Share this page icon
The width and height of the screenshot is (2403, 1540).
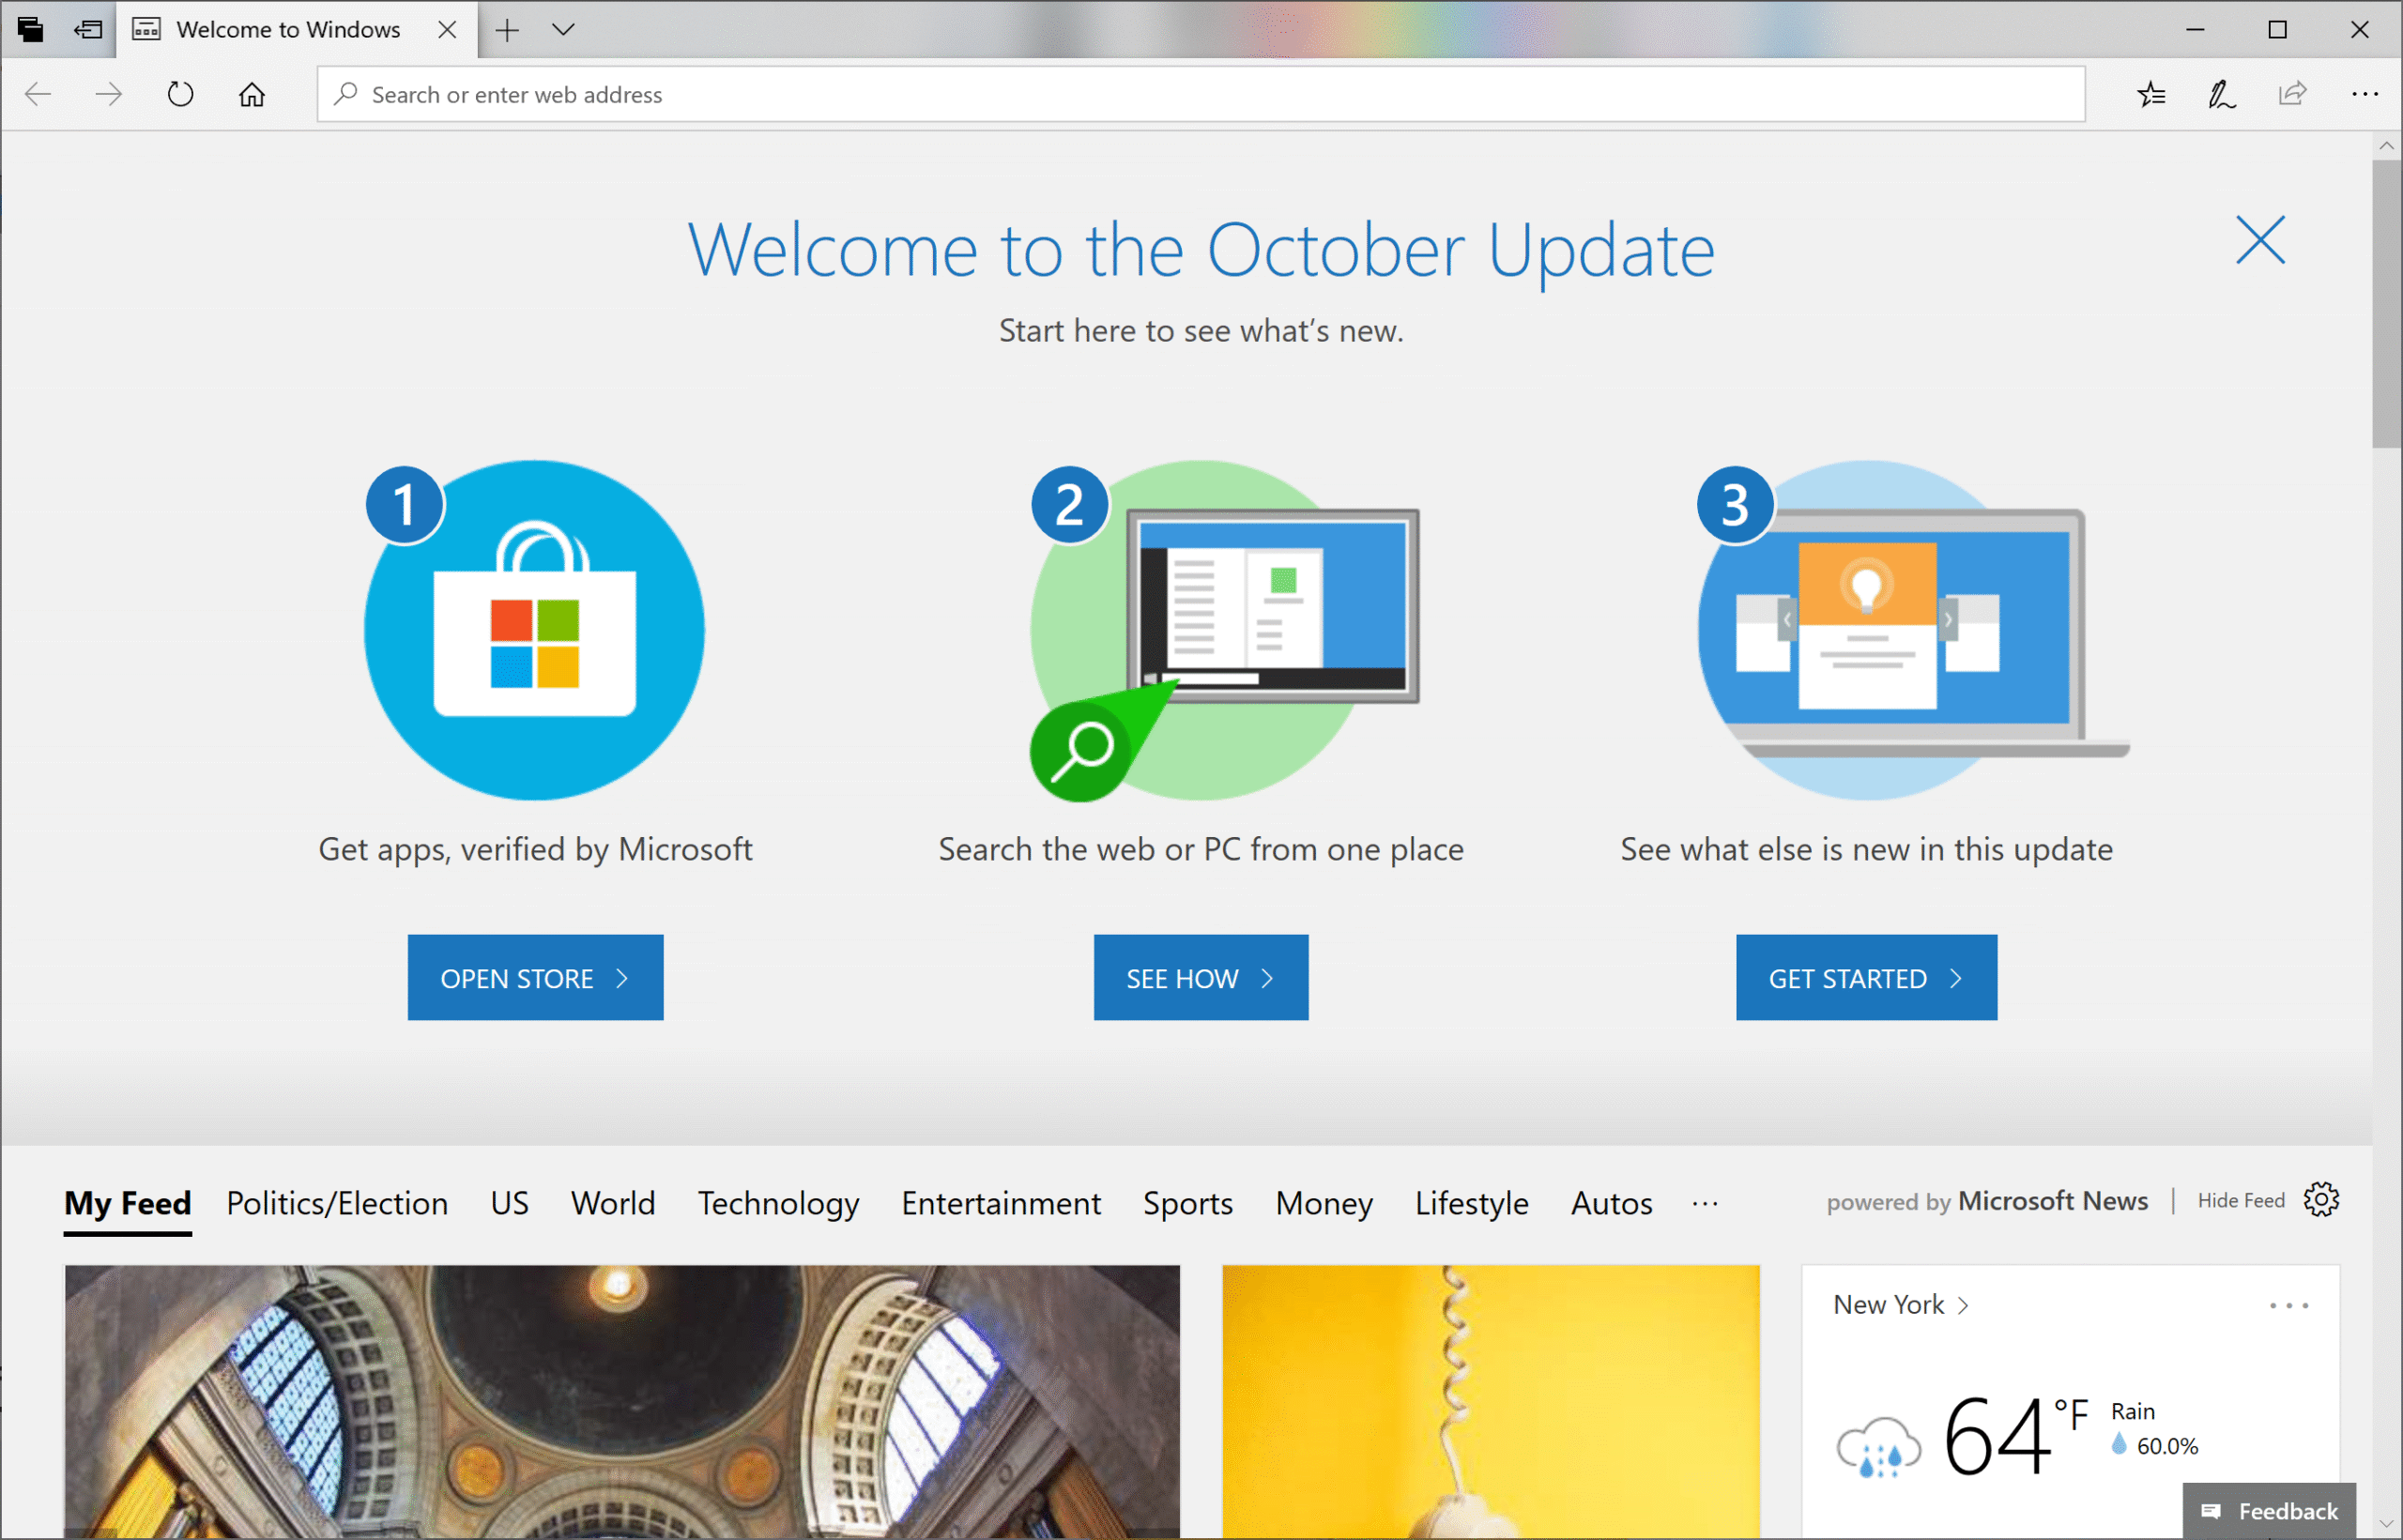tap(2292, 94)
